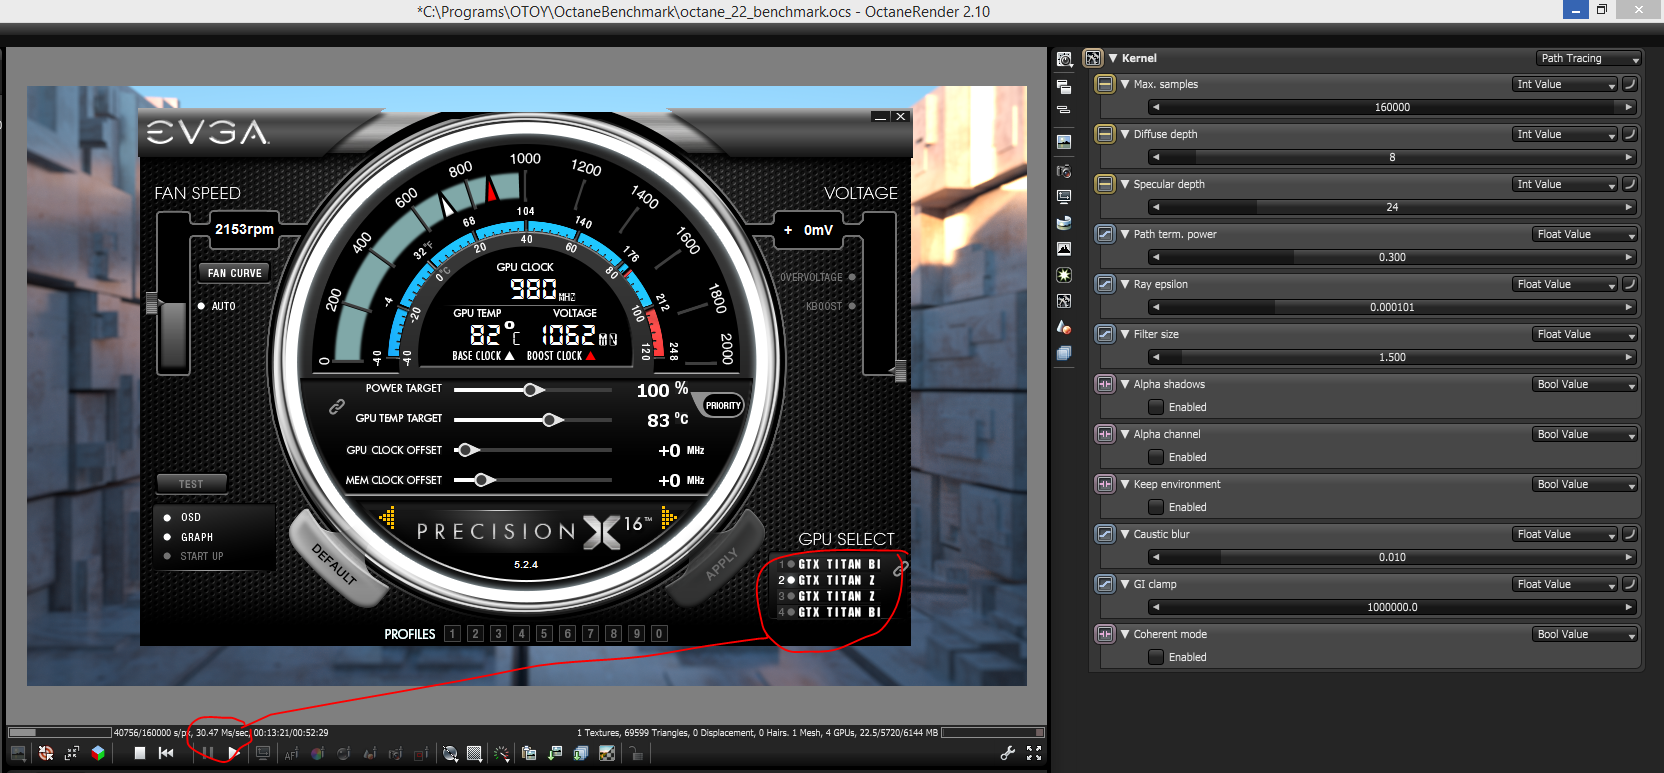This screenshot has height=773, width=1664.
Task: Click the render passes stacked-layers icon
Action: [x=581, y=753]
